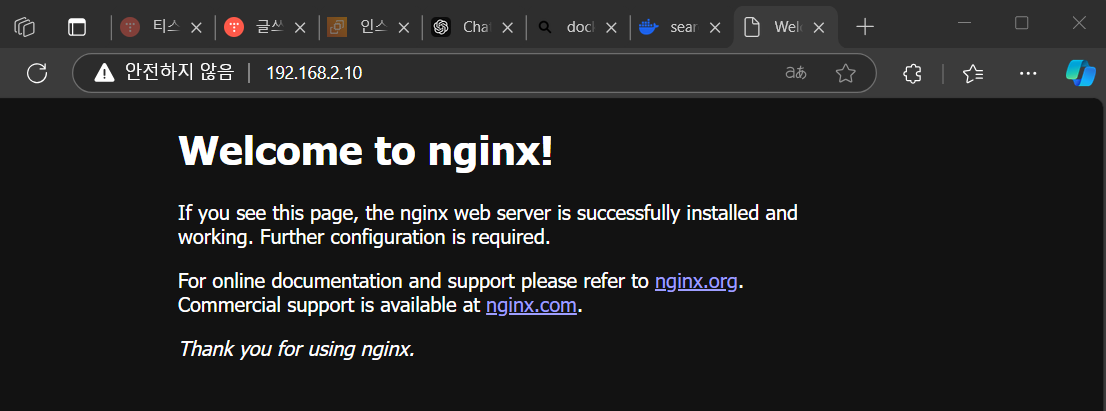
Task: Click the Welcome to nginx! heading
Action: 366,150
